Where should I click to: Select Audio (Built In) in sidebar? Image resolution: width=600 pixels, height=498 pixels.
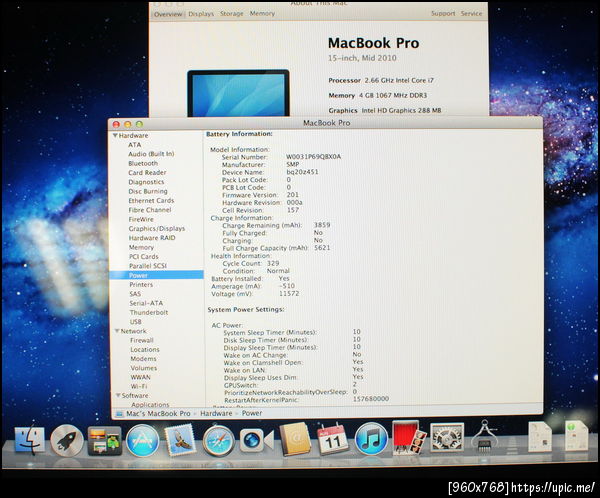pyautogui.click(x=151, y=154)
